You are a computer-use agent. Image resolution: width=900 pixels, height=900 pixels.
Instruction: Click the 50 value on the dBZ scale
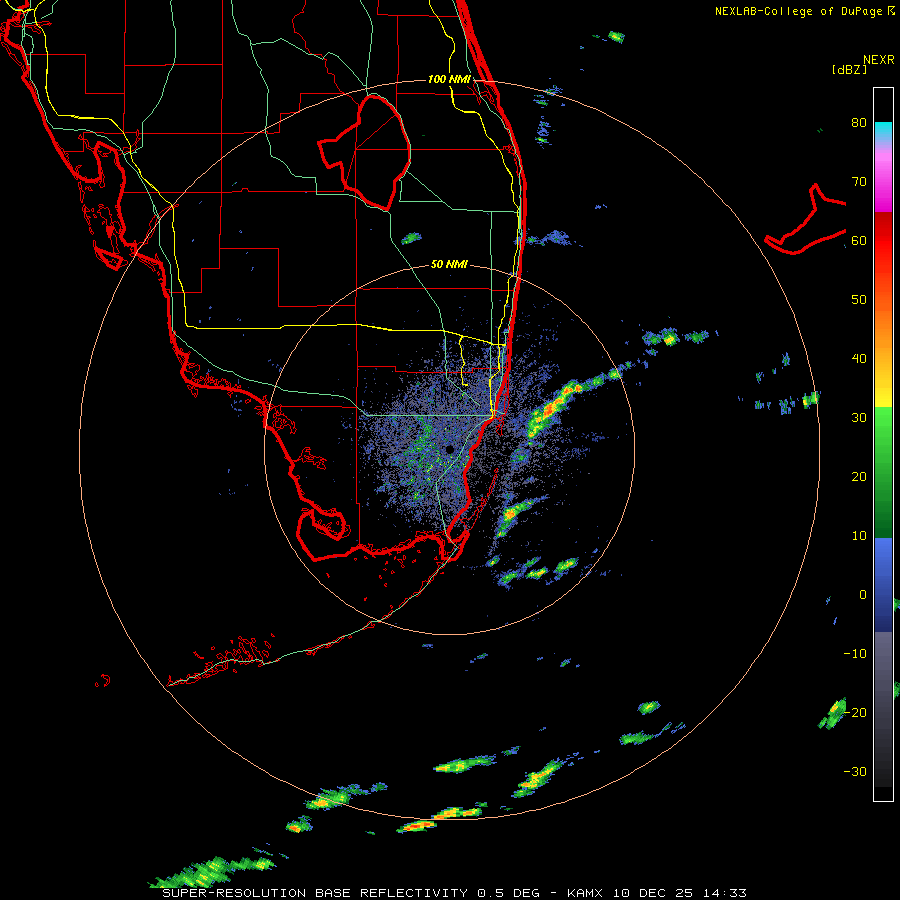coord(859,300)
